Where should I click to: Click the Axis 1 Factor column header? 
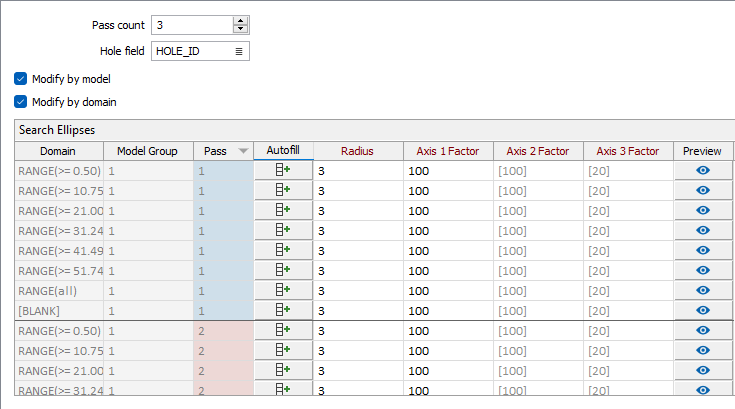pos(448,151)
